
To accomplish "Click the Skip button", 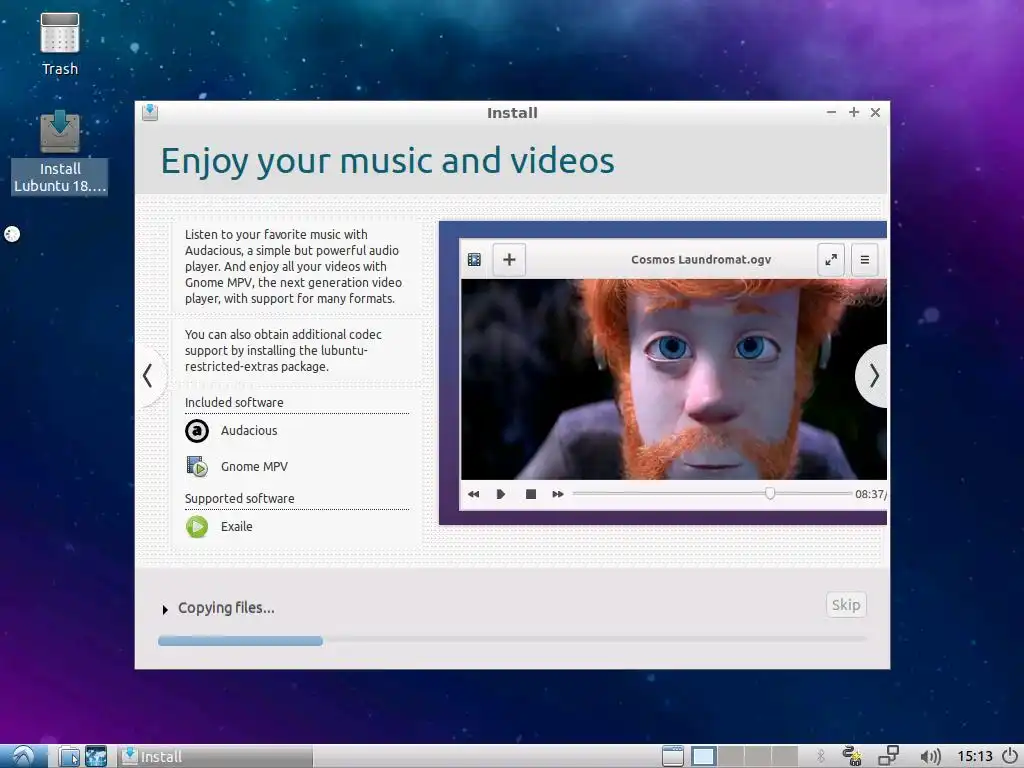I will coord(846,605).
